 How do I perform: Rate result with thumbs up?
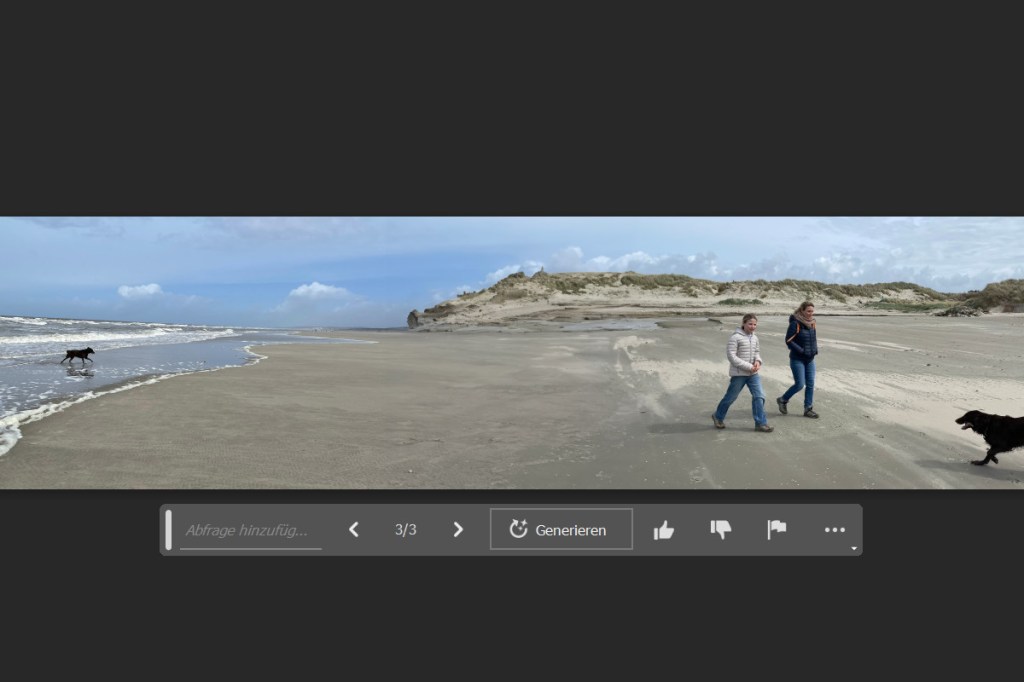(x=664, y=530)
